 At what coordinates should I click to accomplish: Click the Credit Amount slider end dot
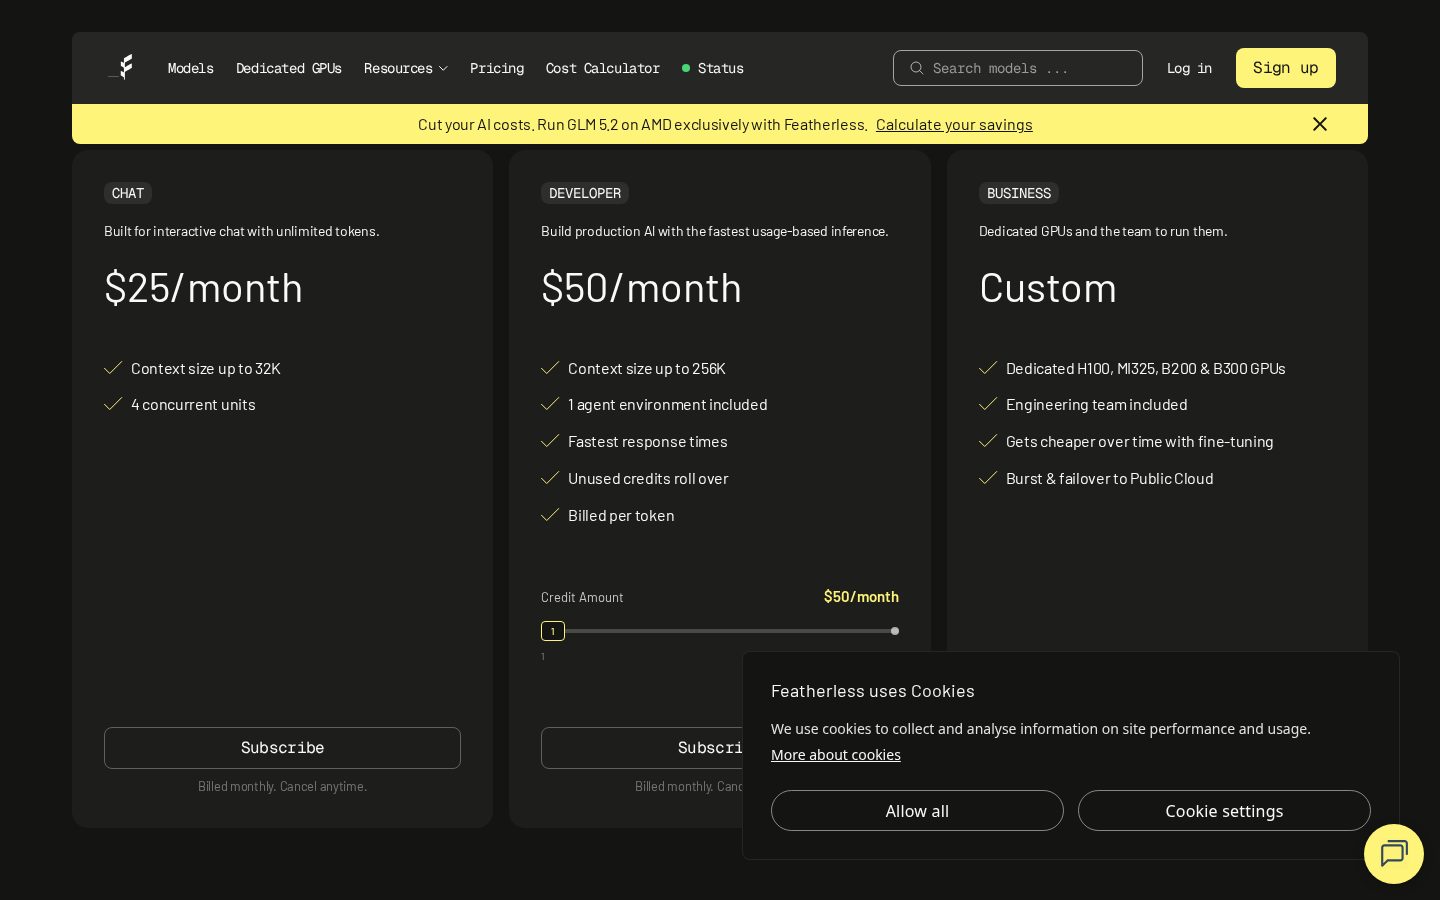tap(895, 631)
